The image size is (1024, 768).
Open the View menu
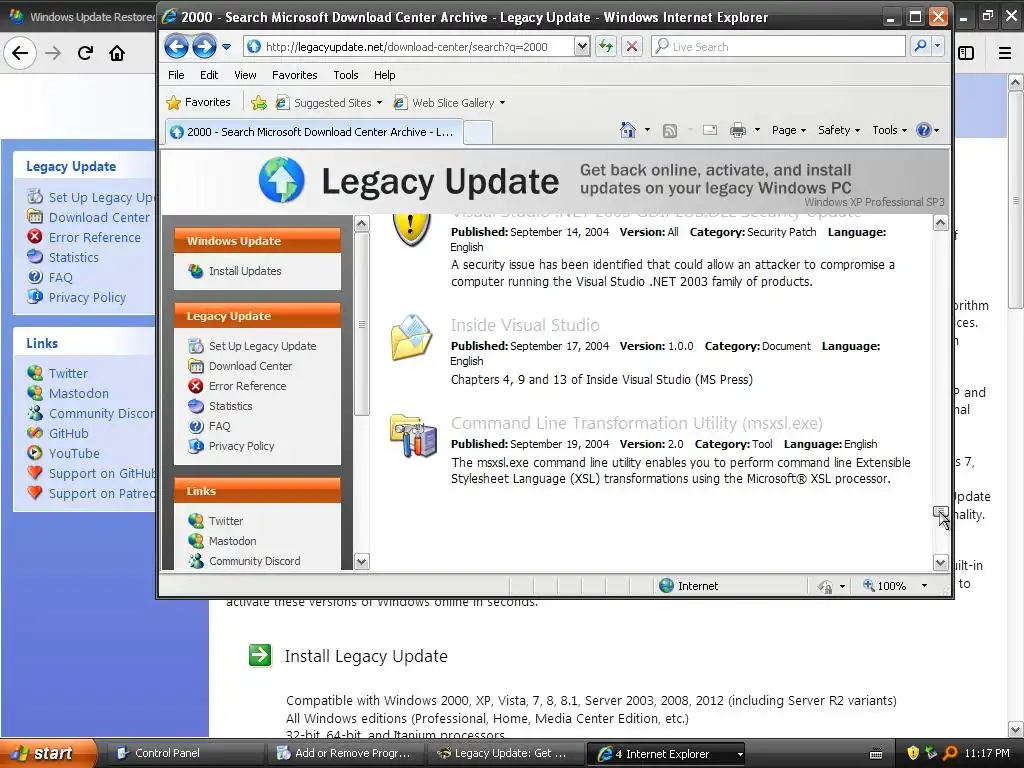[x=245, y=75]
